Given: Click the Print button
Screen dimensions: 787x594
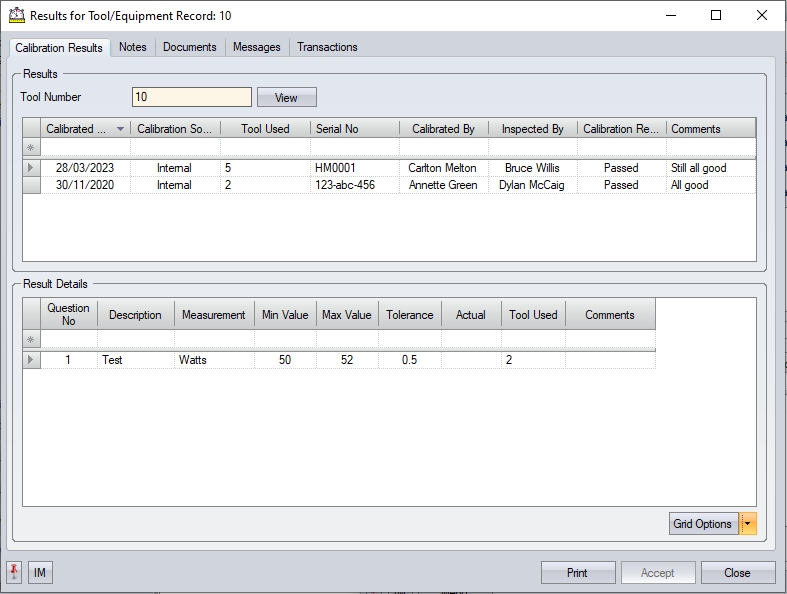Looking at the screenshot, I should [577, 573].
